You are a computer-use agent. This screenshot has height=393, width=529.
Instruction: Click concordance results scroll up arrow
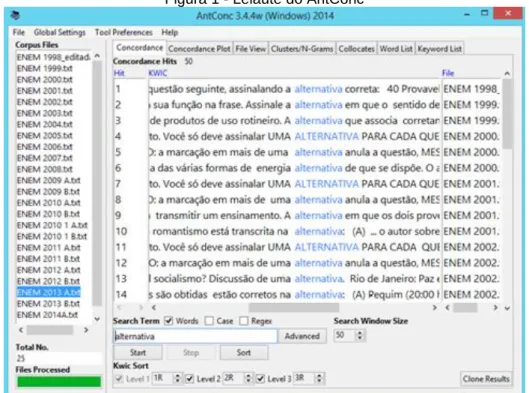pyautogui.click(x=507, y=73)
